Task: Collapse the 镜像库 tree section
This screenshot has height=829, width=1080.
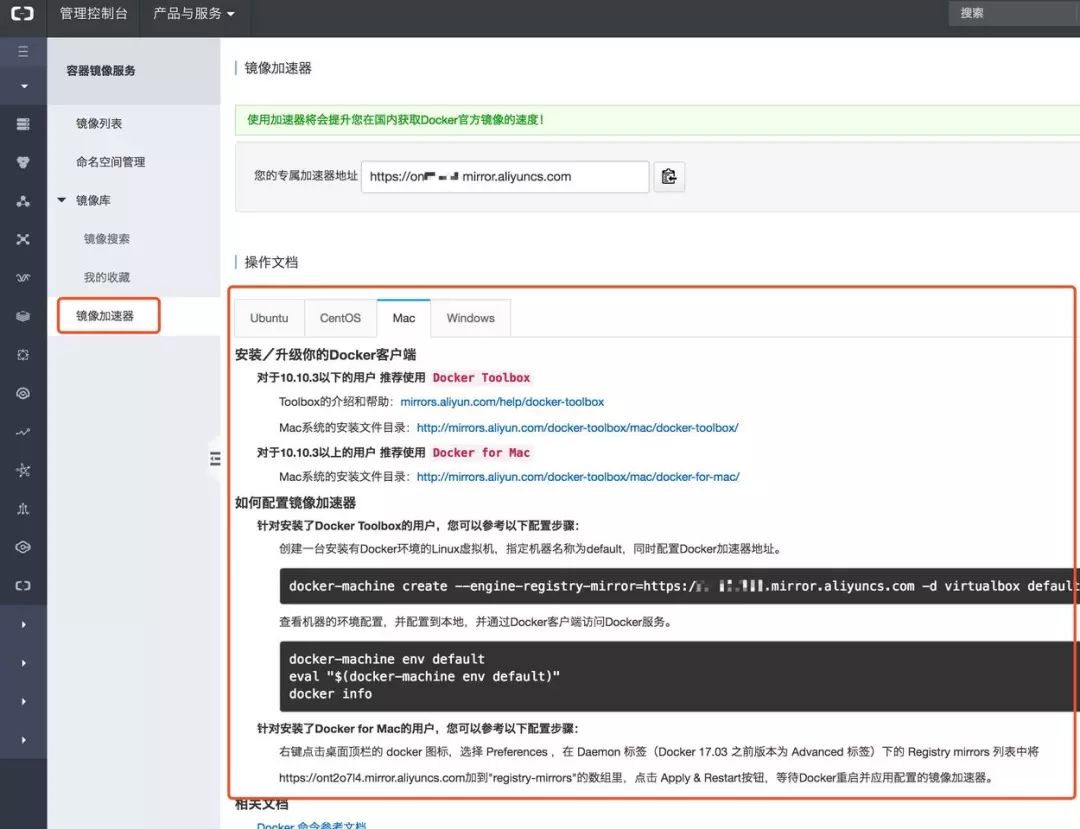Action: tap(61, 200)
